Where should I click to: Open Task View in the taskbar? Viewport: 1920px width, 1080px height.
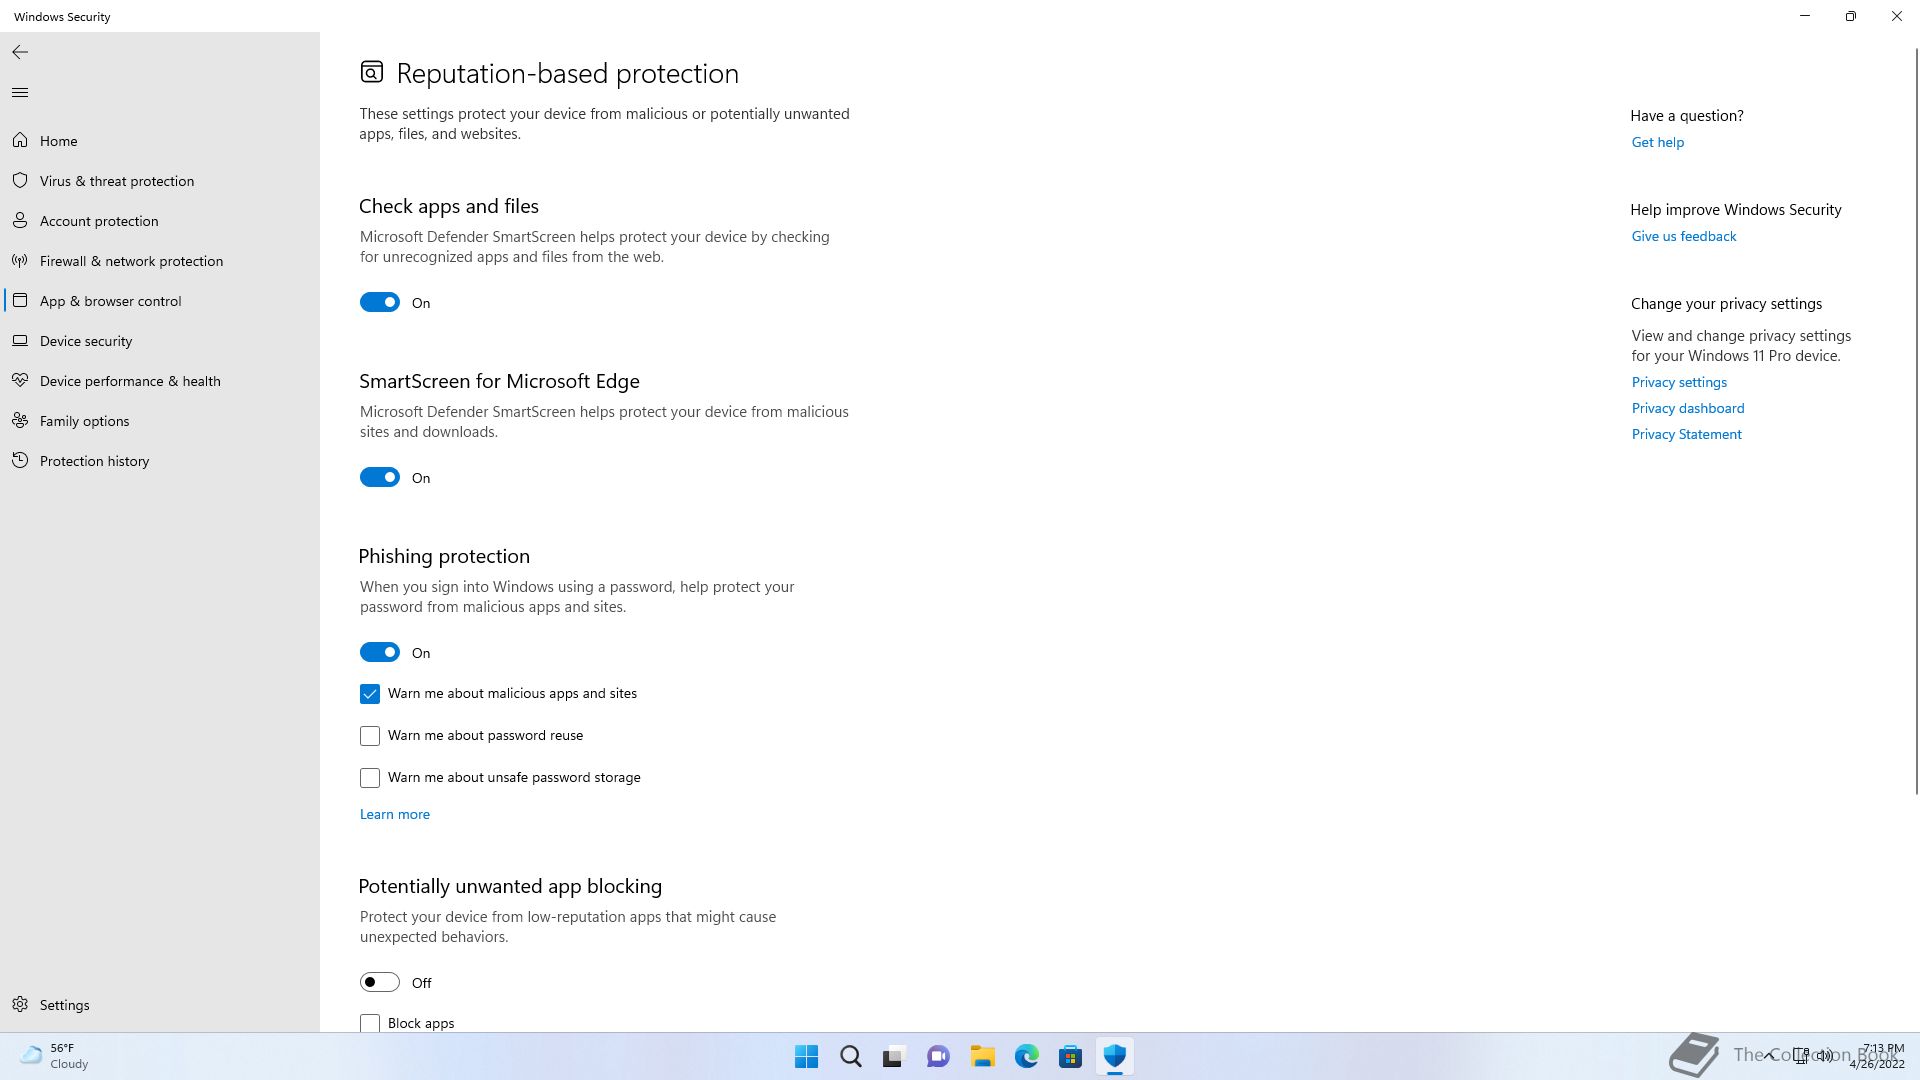click(894, 1056)
